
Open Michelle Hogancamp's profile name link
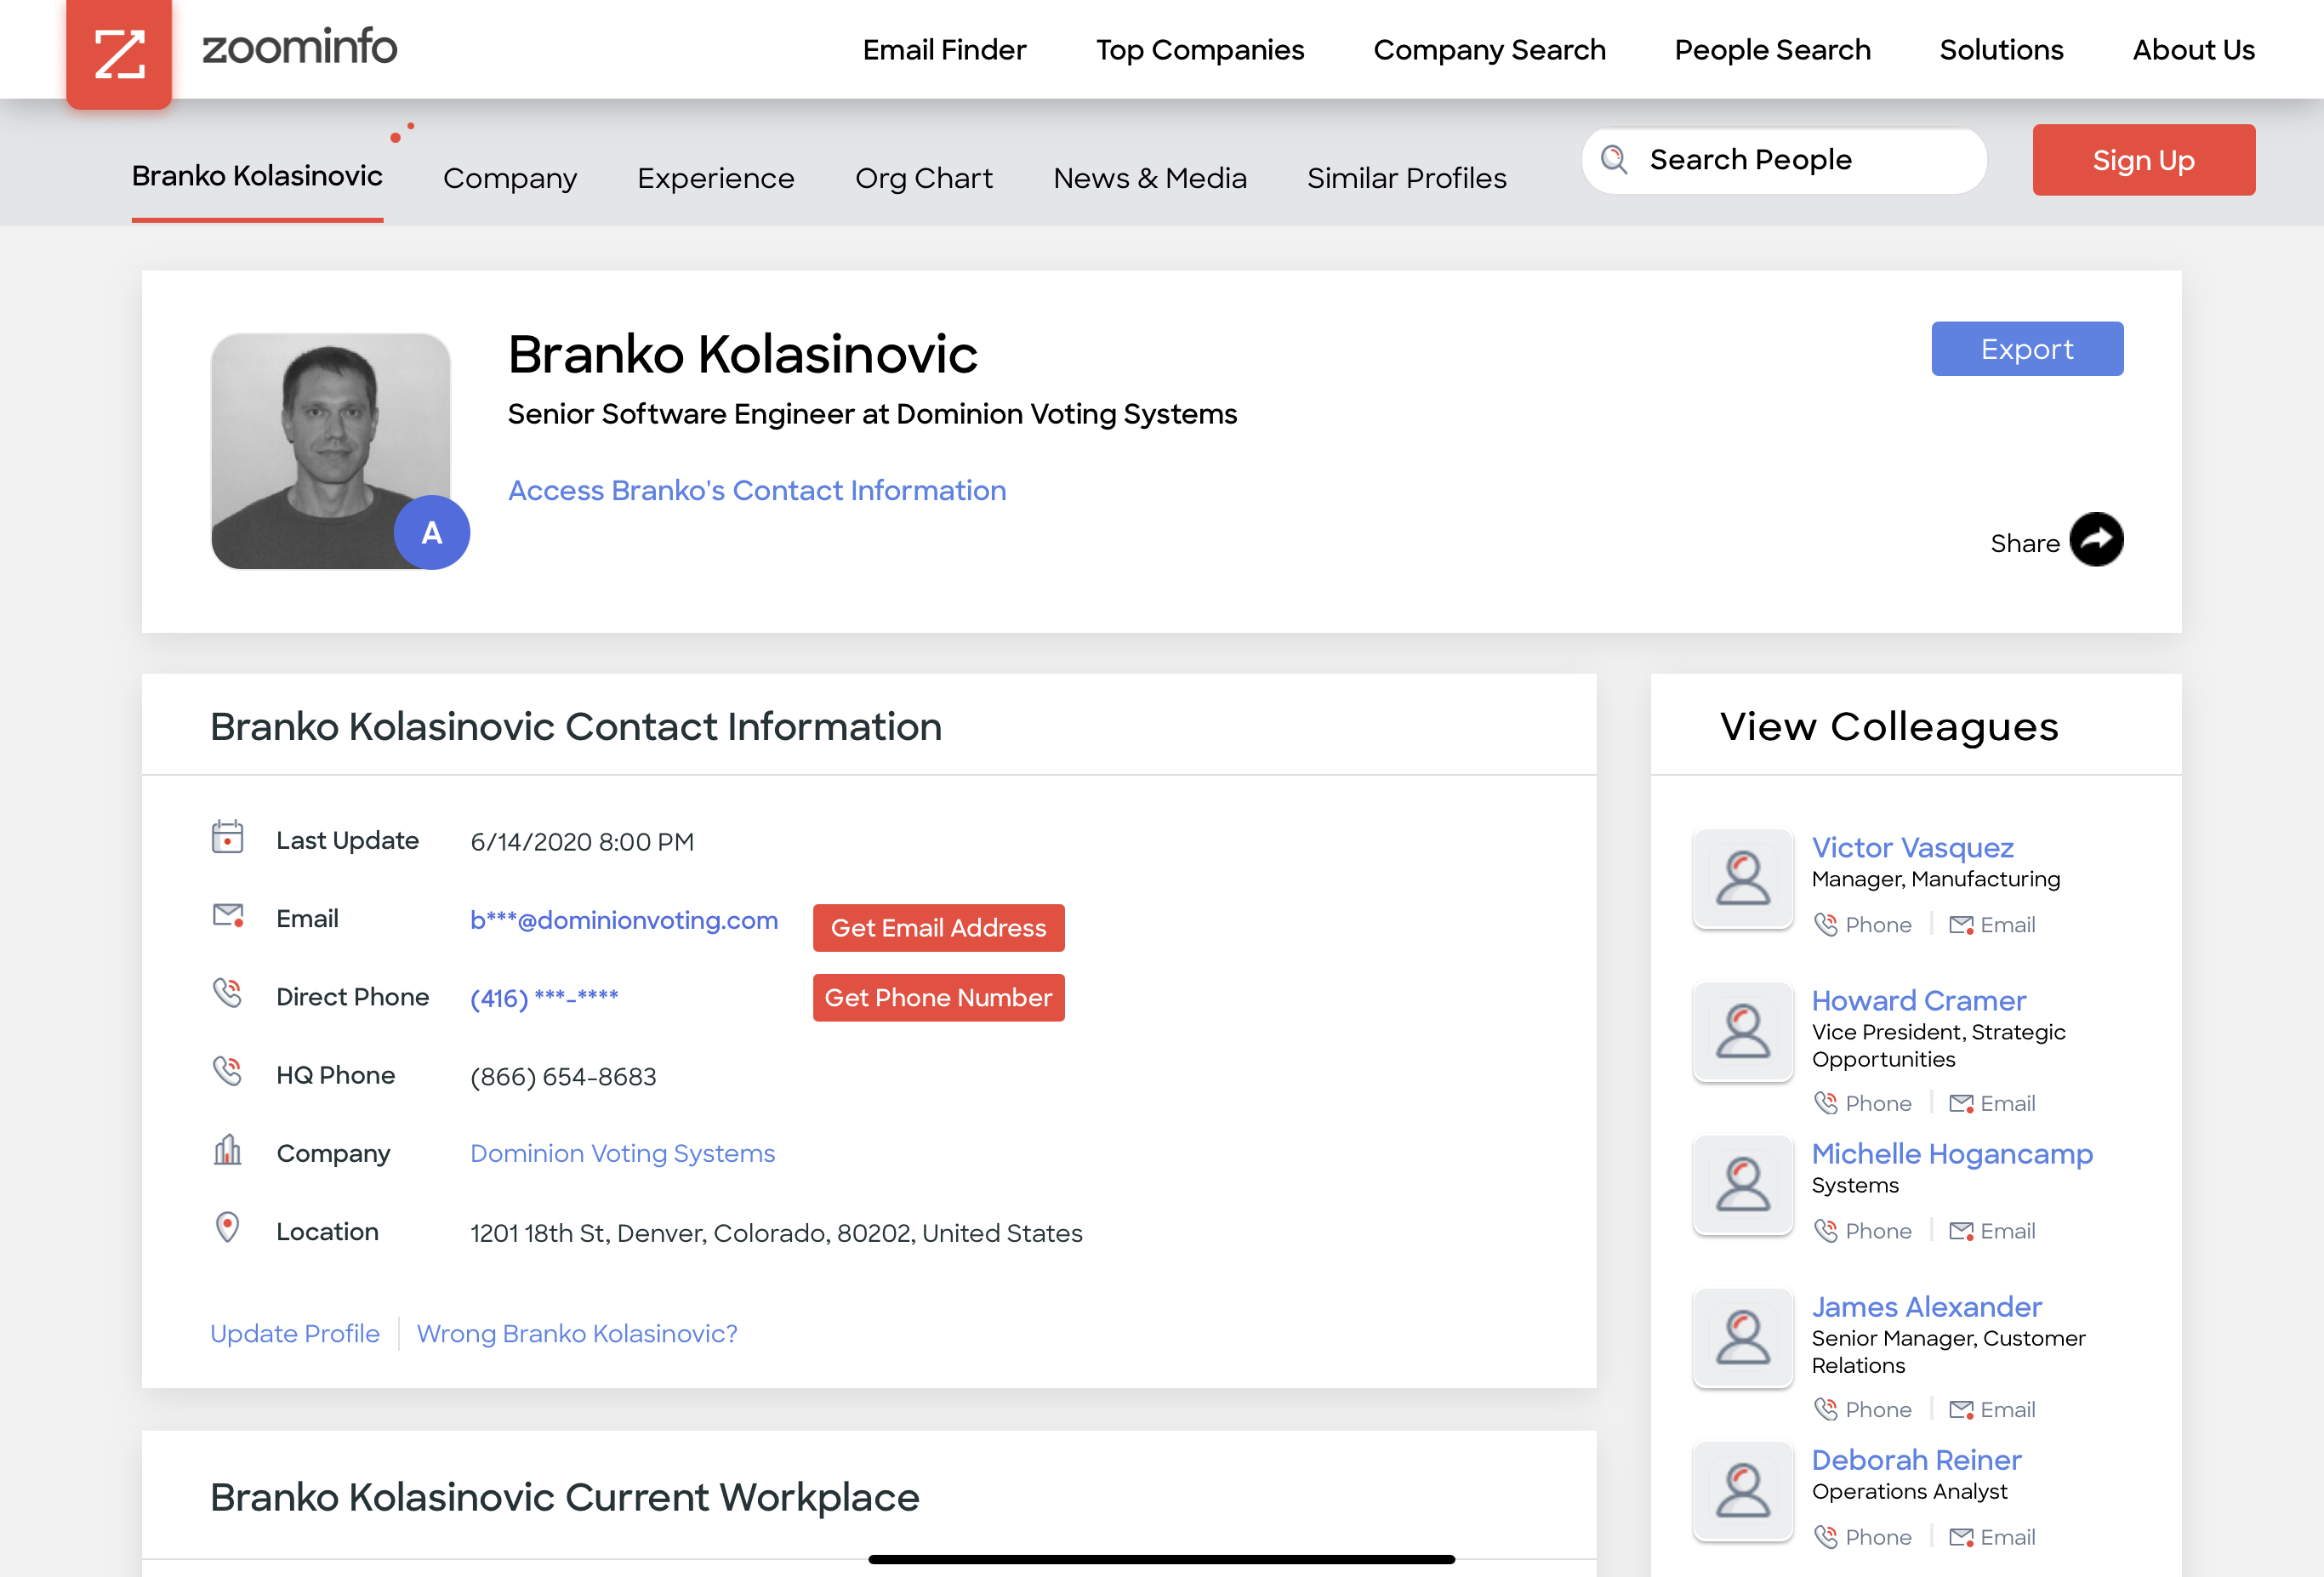click(1952, 1154)
